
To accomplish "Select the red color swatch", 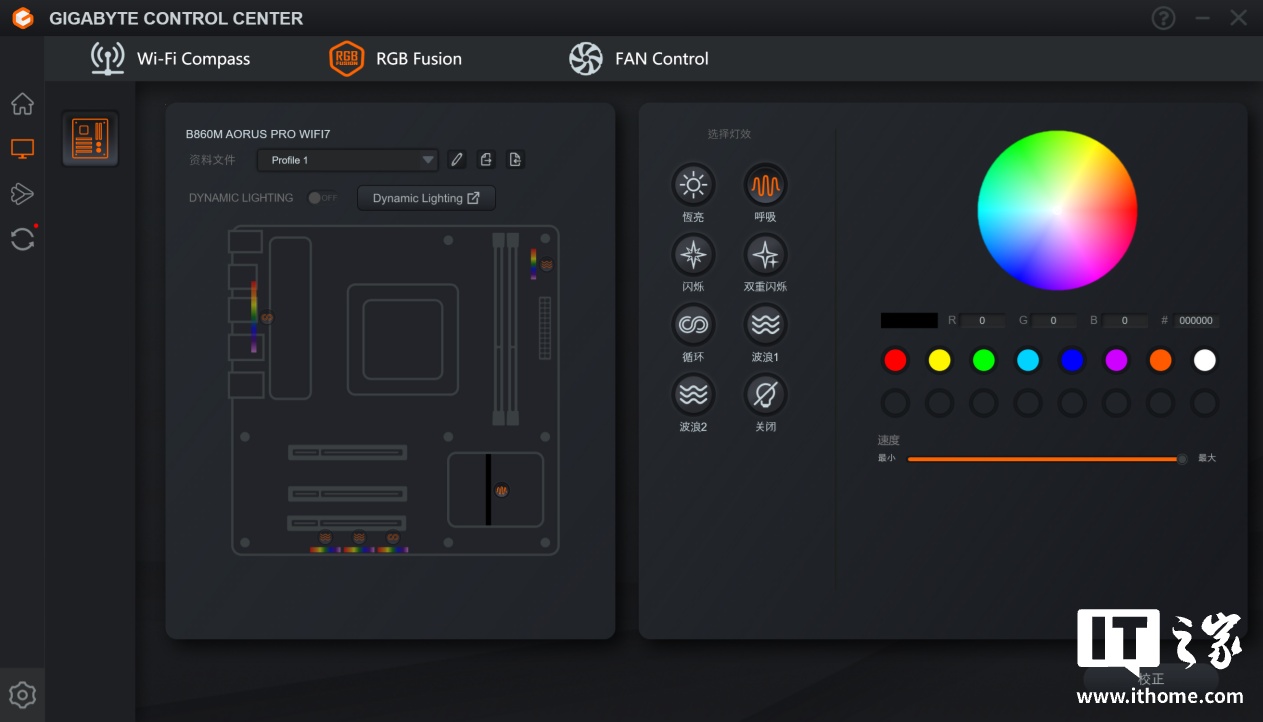I will [x=895, y=360].
